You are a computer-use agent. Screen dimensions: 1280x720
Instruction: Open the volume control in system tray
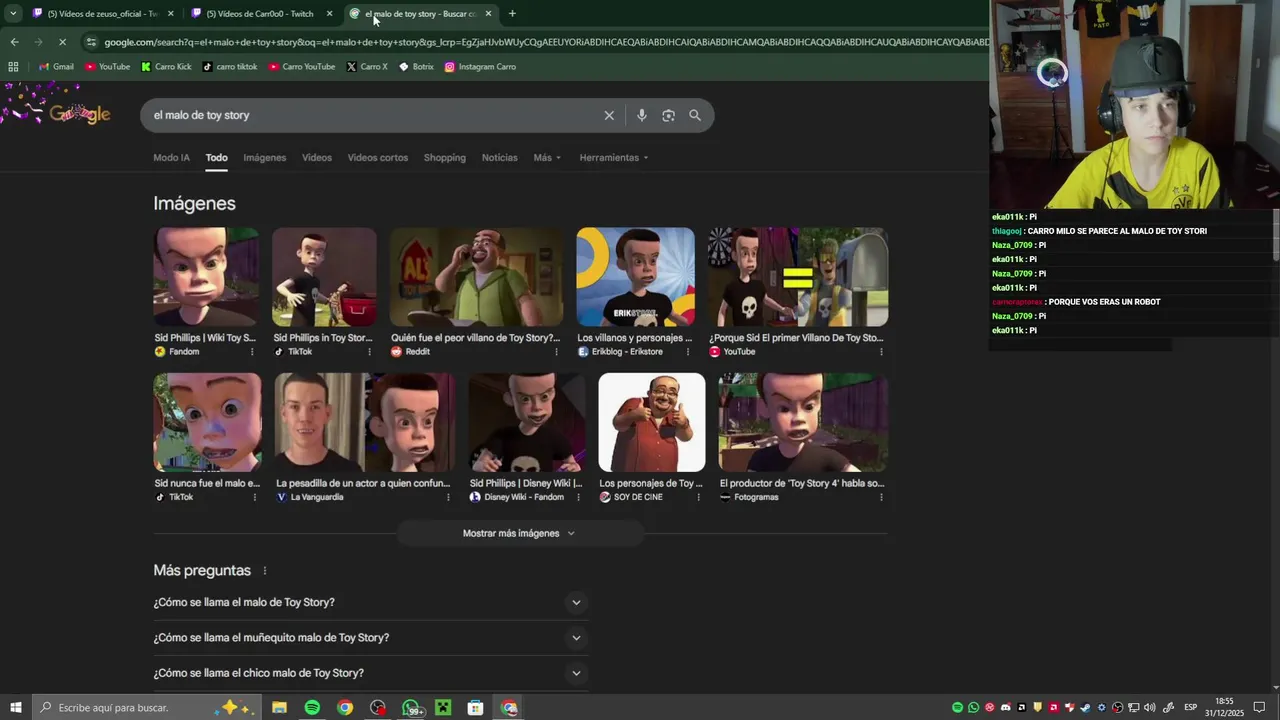pos(1149,708)
